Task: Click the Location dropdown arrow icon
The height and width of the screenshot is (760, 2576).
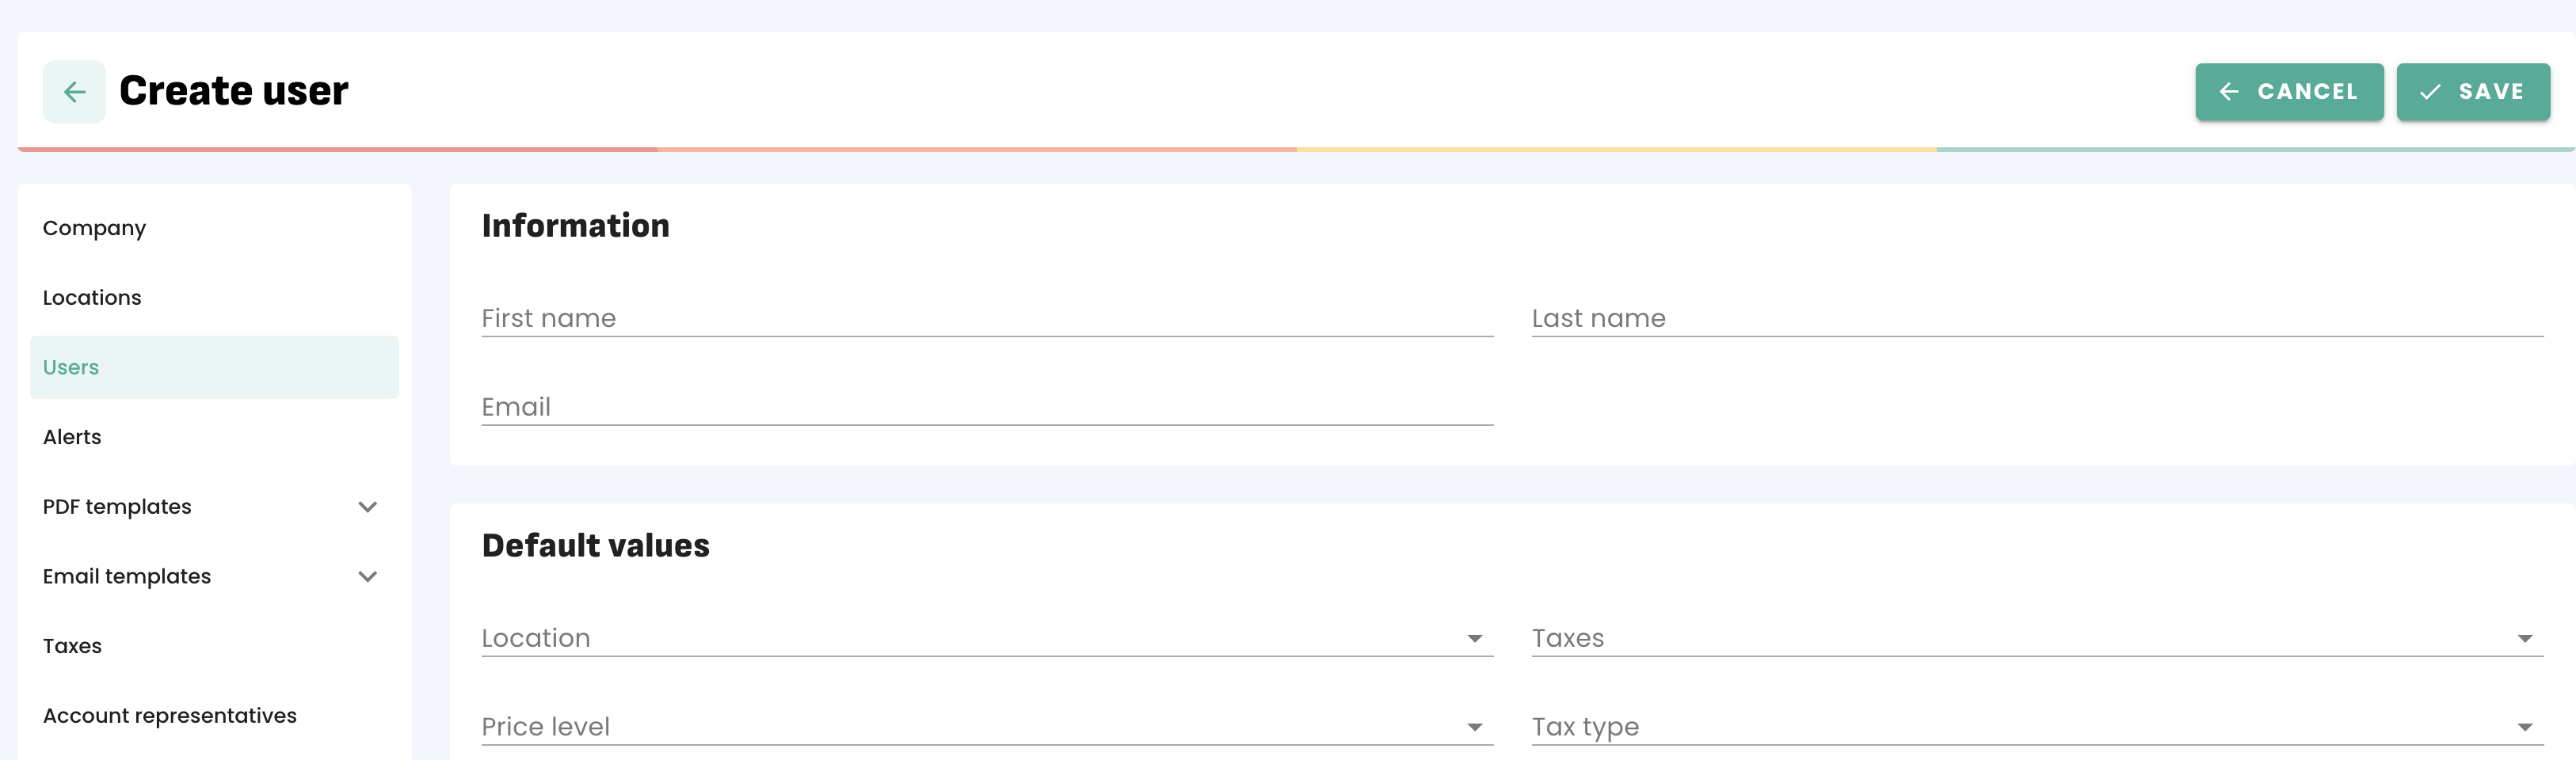Action: click(x=1474, y=639)
